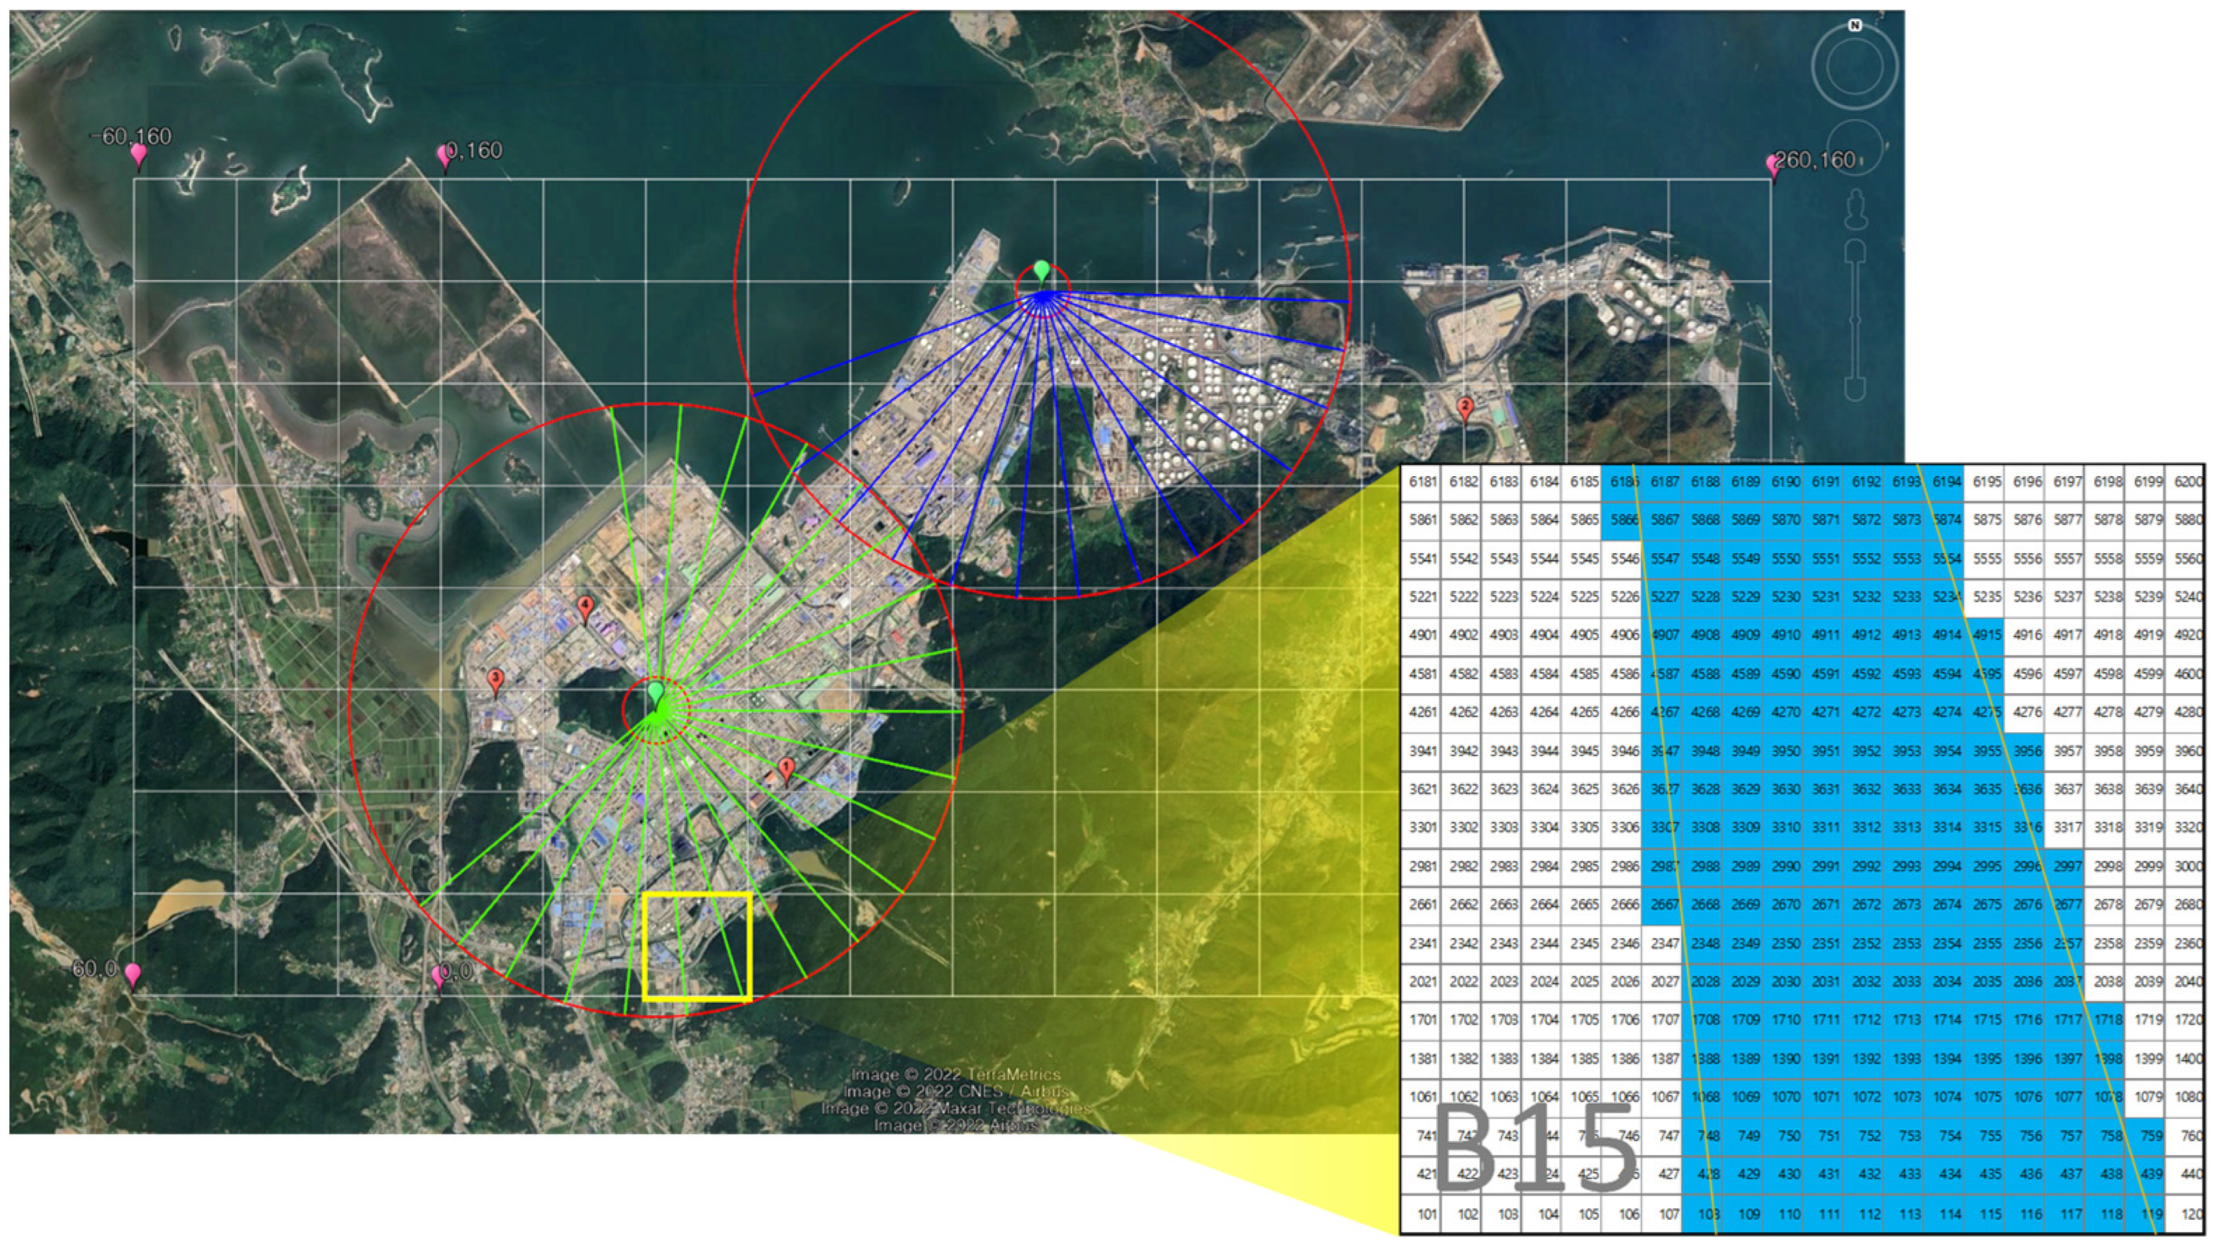Viewport: 2220px width, 1255px height.
Task: Click the Street View pegman icon
Action: (x=1856, y=210)
